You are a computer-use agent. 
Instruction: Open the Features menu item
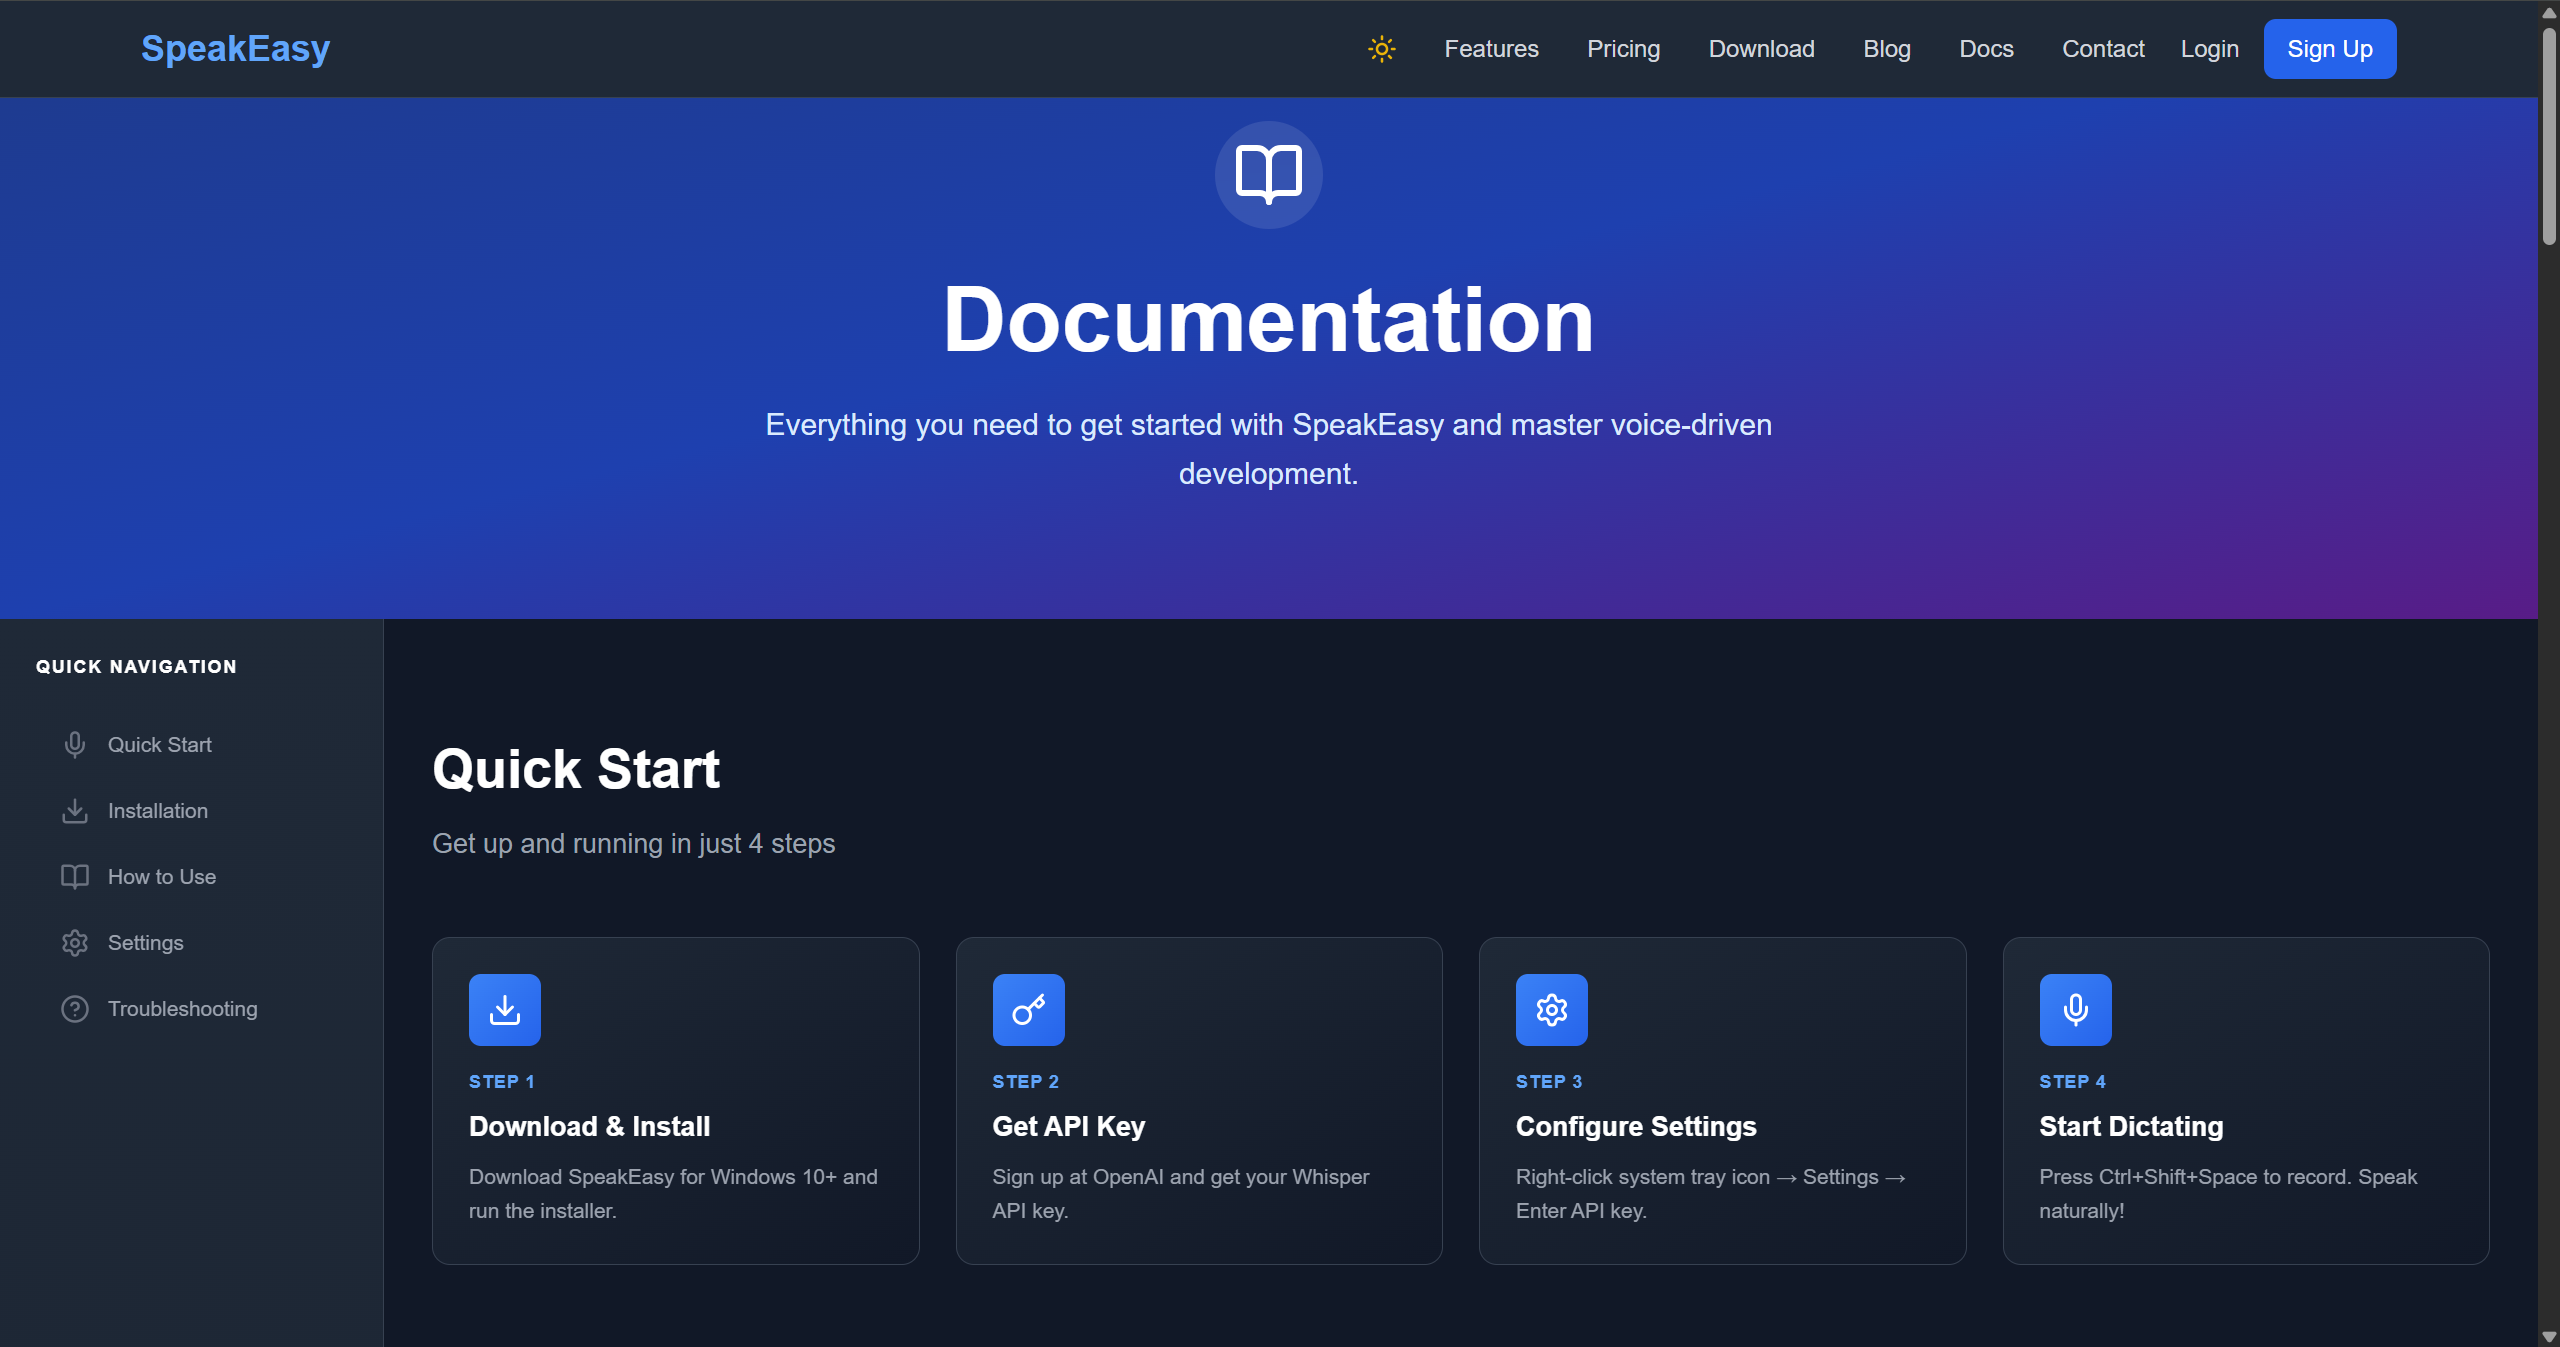[x=1491, y=49]
